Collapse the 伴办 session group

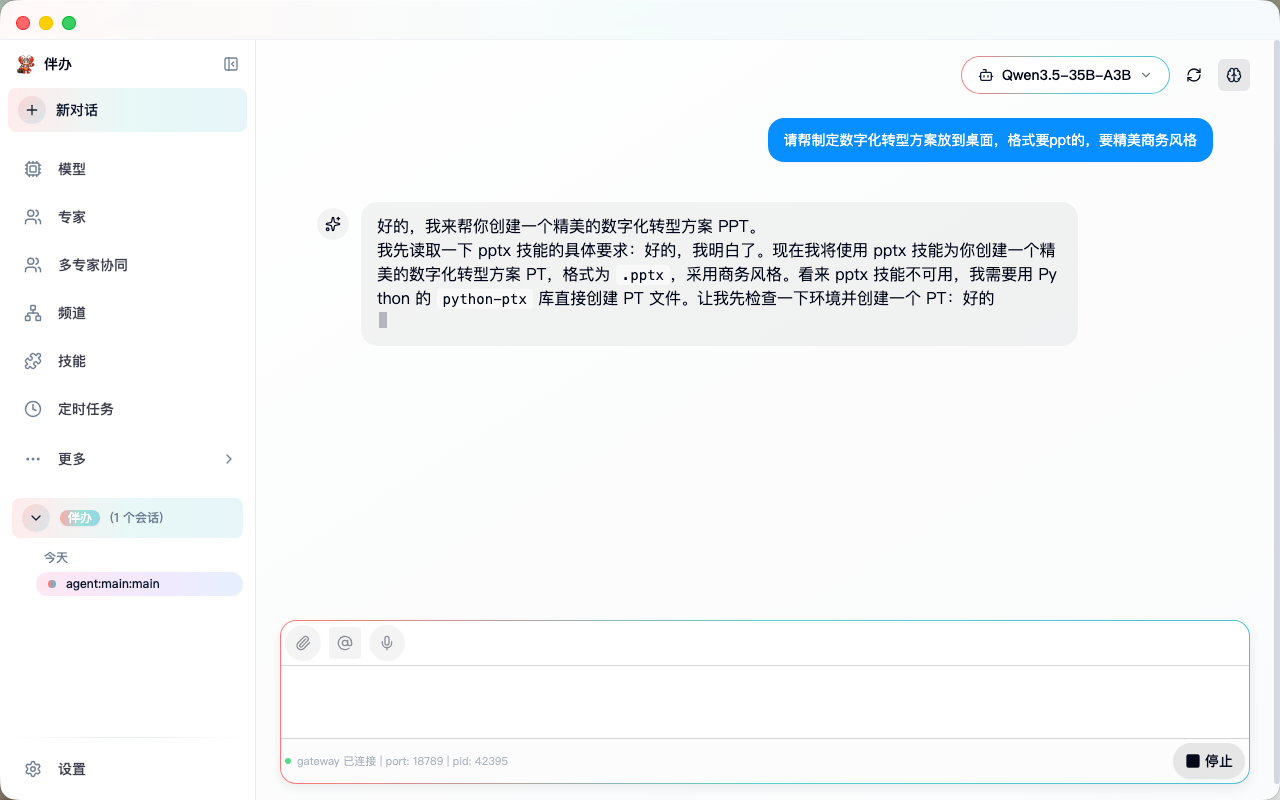coord(35,518)
